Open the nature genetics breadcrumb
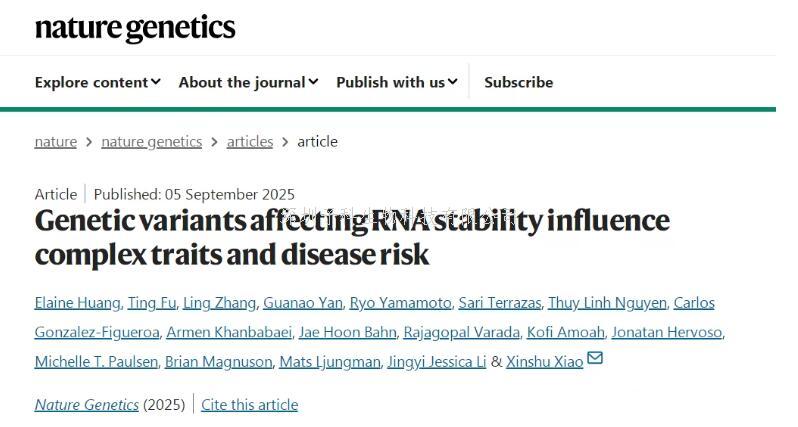Screen dimensions: 798x427 [x=151, y=141]
